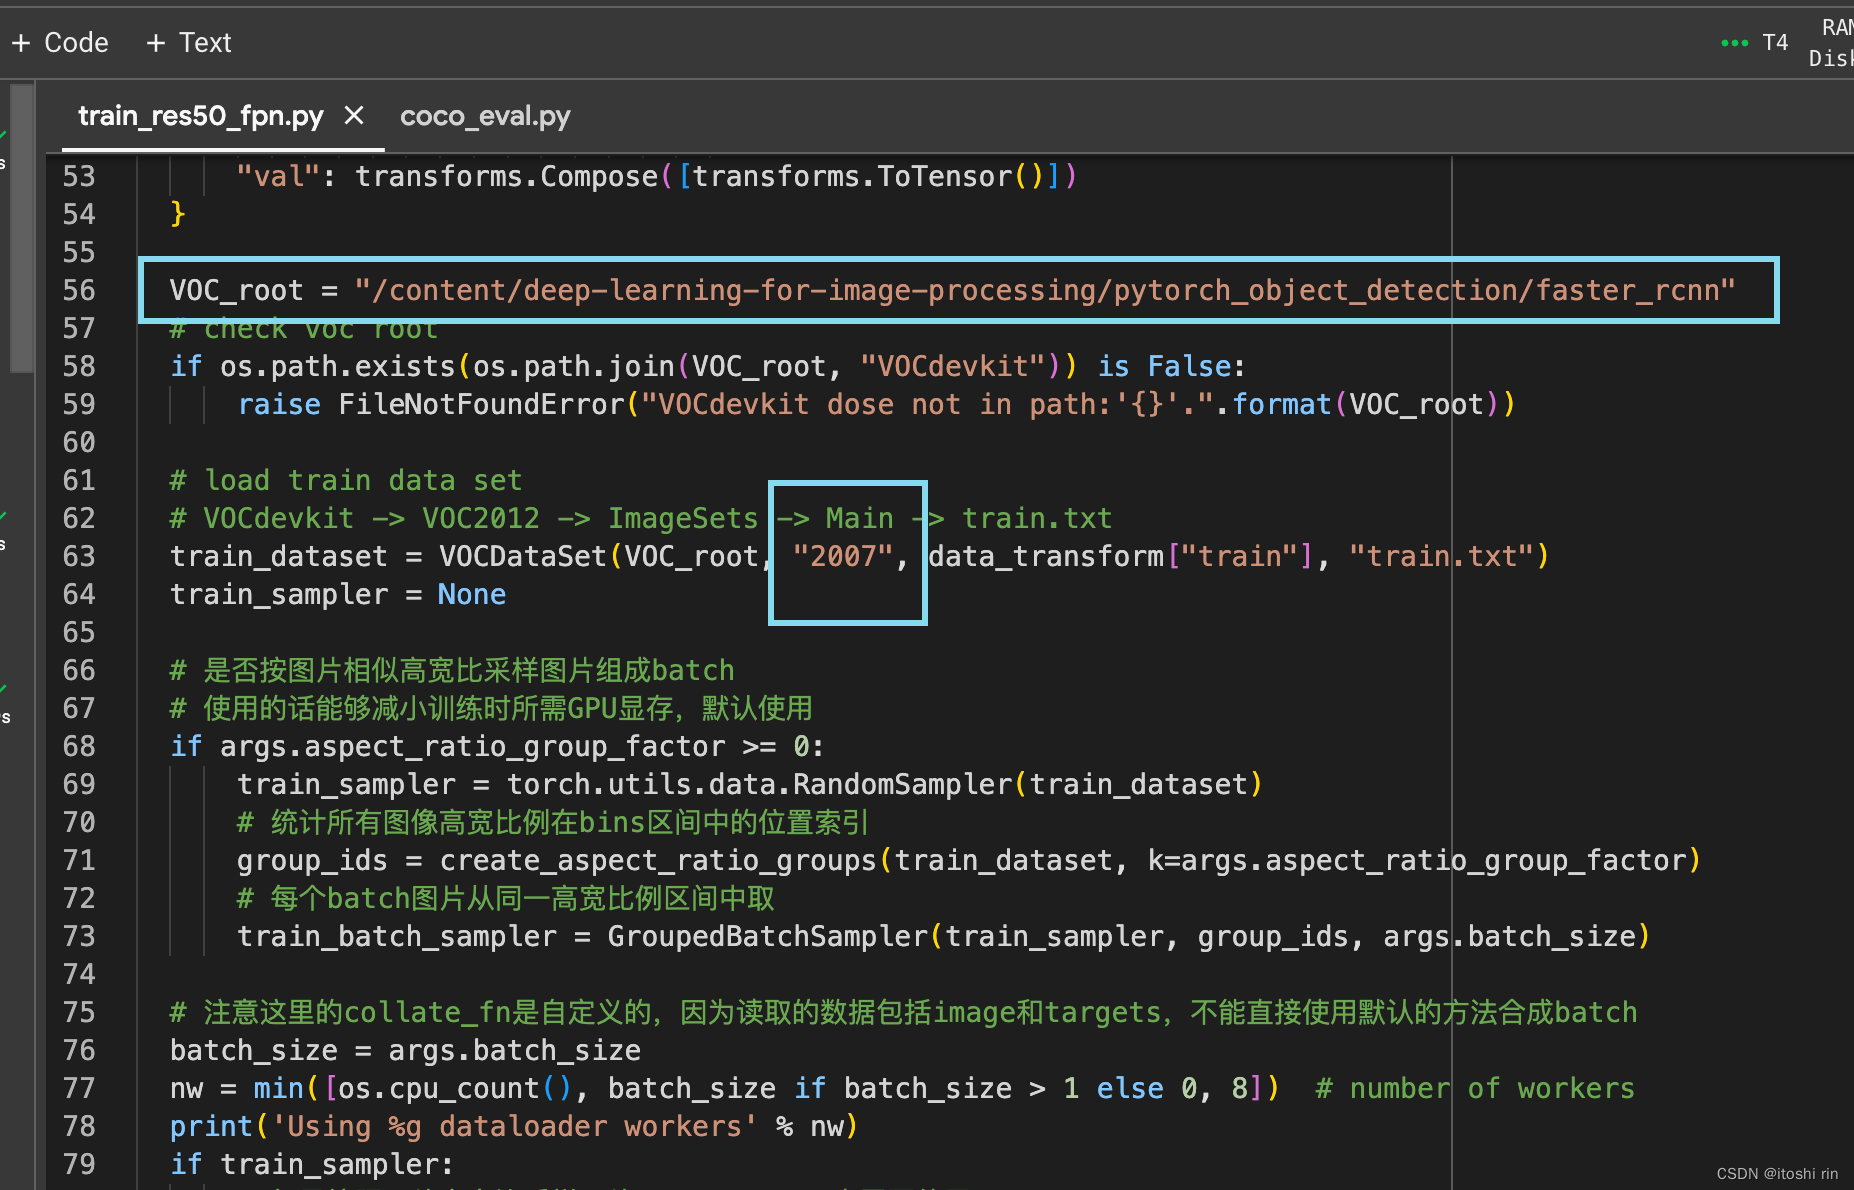The height and width of the screenshot is (1190, 1854).
Task: Click args.aspect_ratio_group_factor on line 68
Action: pyautogui.click(x=473, y=746)
